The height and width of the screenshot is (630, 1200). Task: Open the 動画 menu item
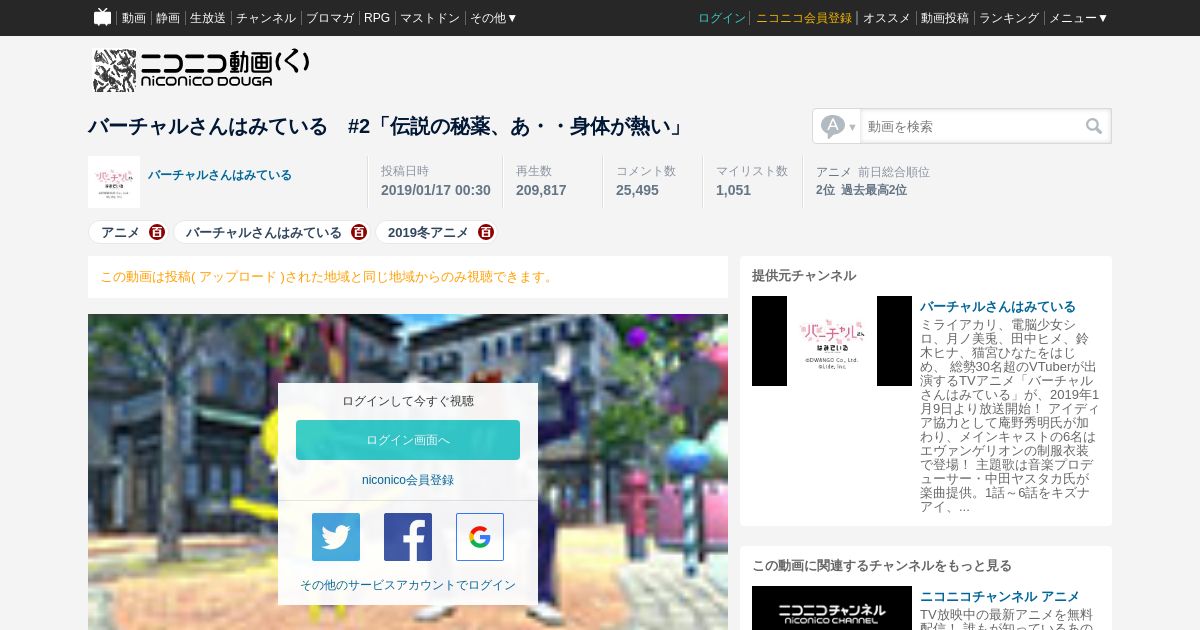click(x=134, y=18)
